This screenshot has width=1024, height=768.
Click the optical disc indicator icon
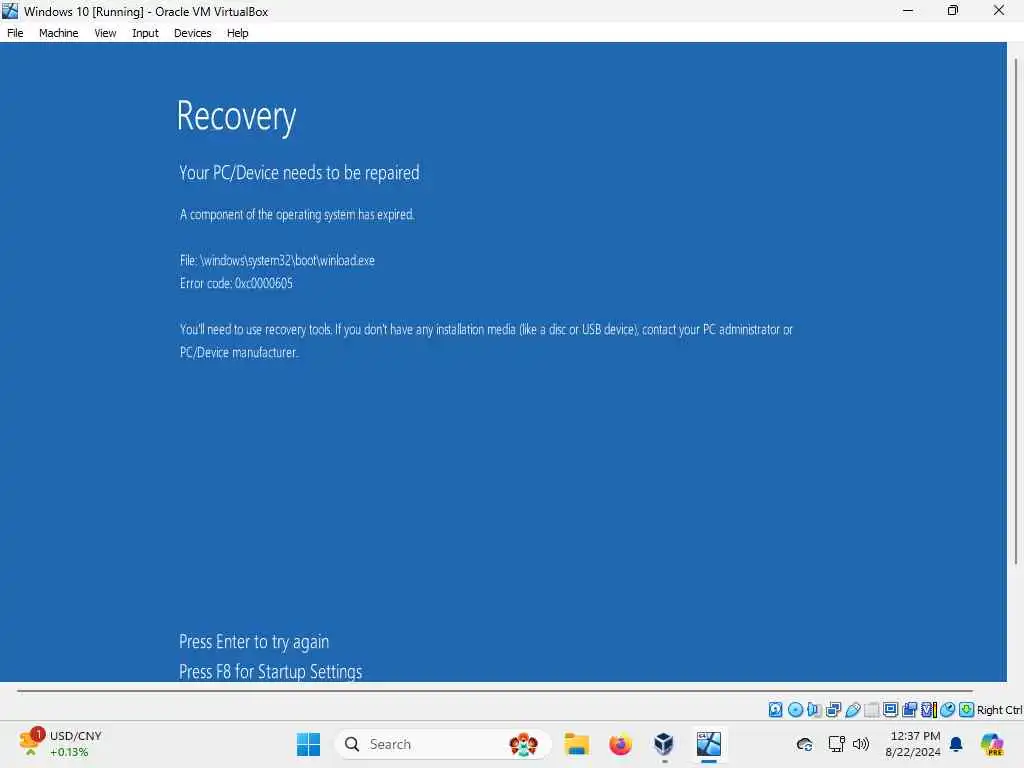795,709
